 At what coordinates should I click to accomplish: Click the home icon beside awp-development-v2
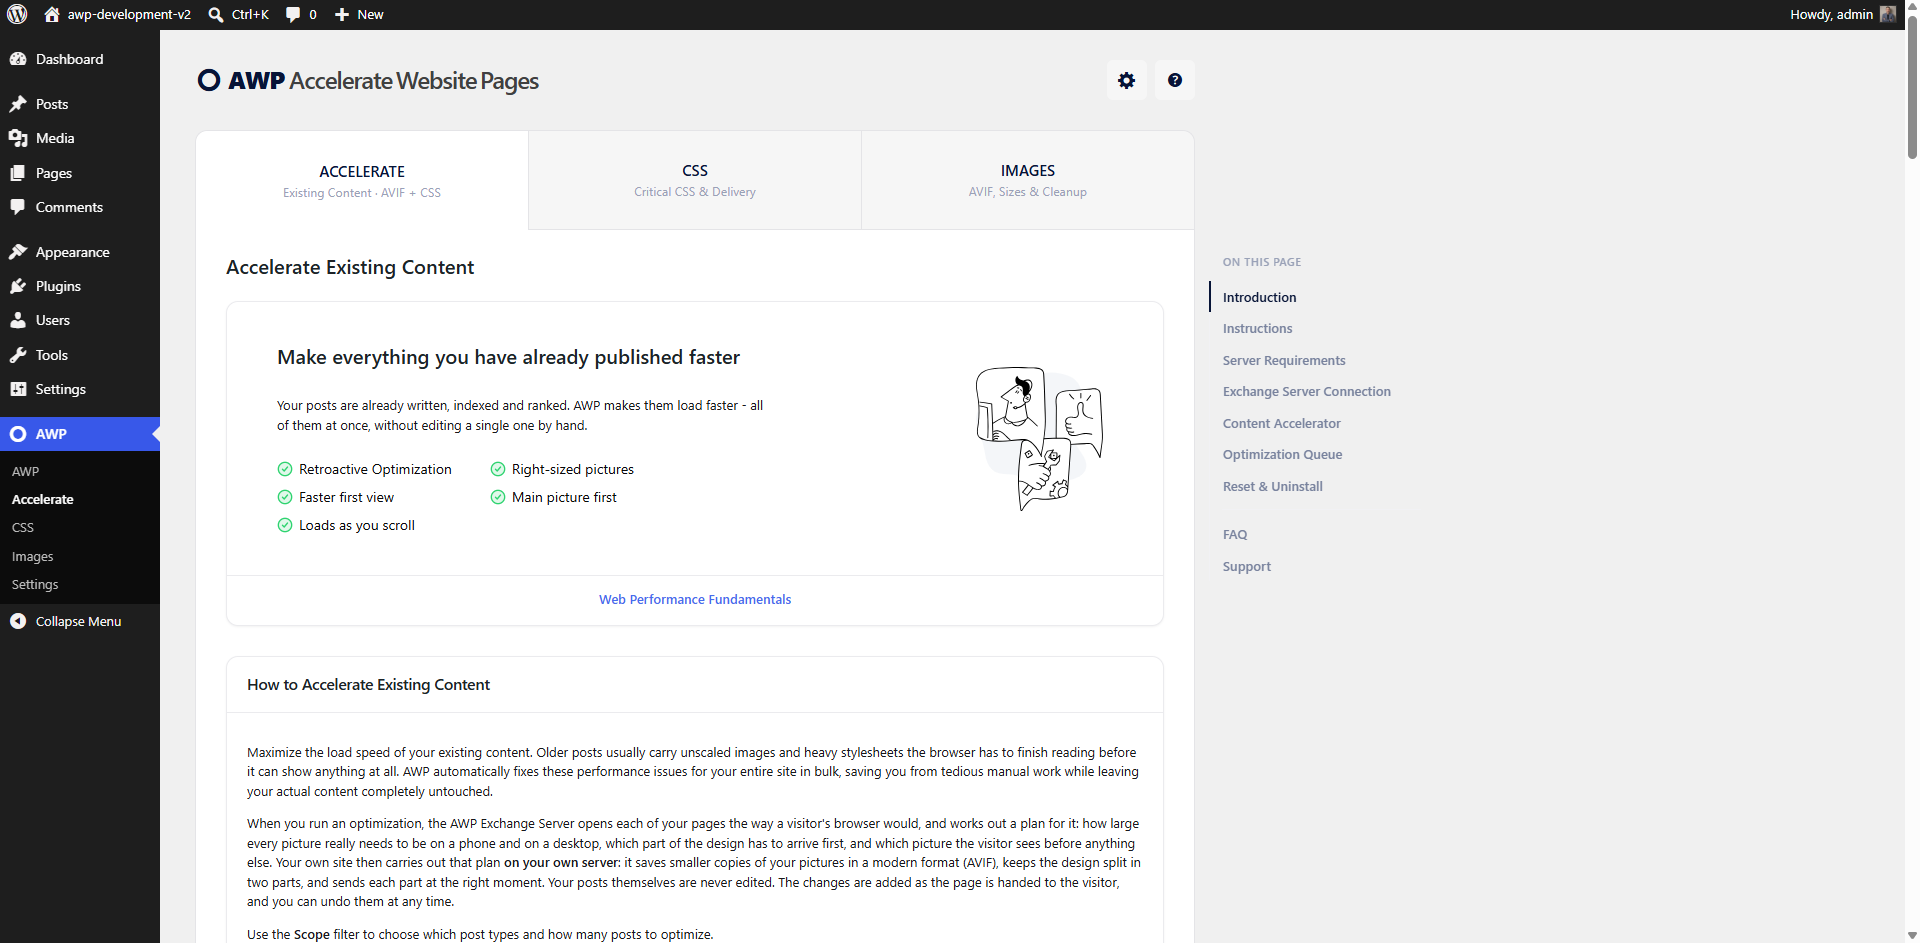pos(52,14)
